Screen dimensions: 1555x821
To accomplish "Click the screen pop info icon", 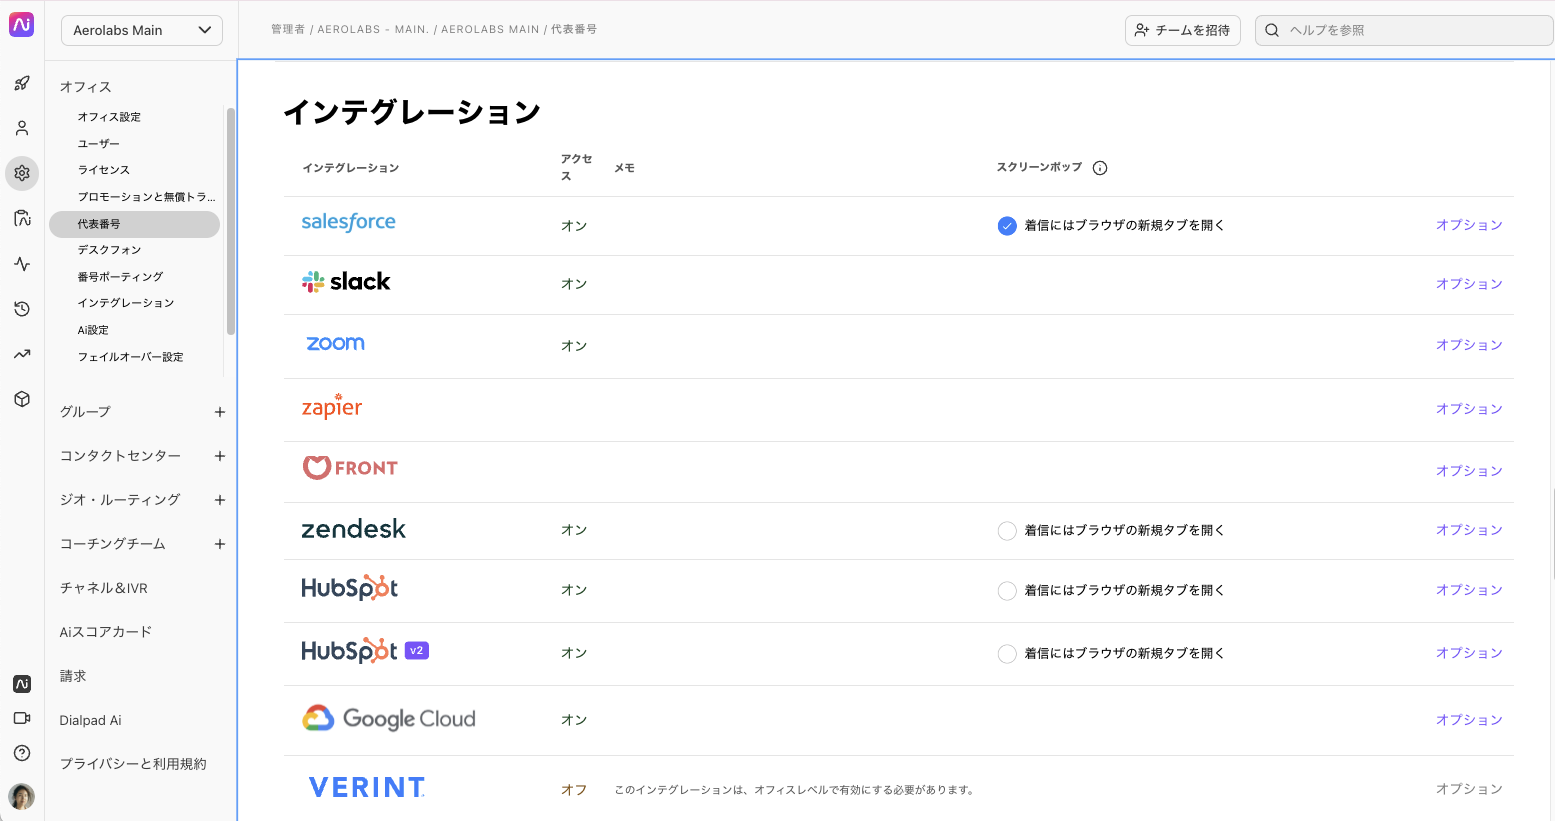I will click(x=1100, y=168).
